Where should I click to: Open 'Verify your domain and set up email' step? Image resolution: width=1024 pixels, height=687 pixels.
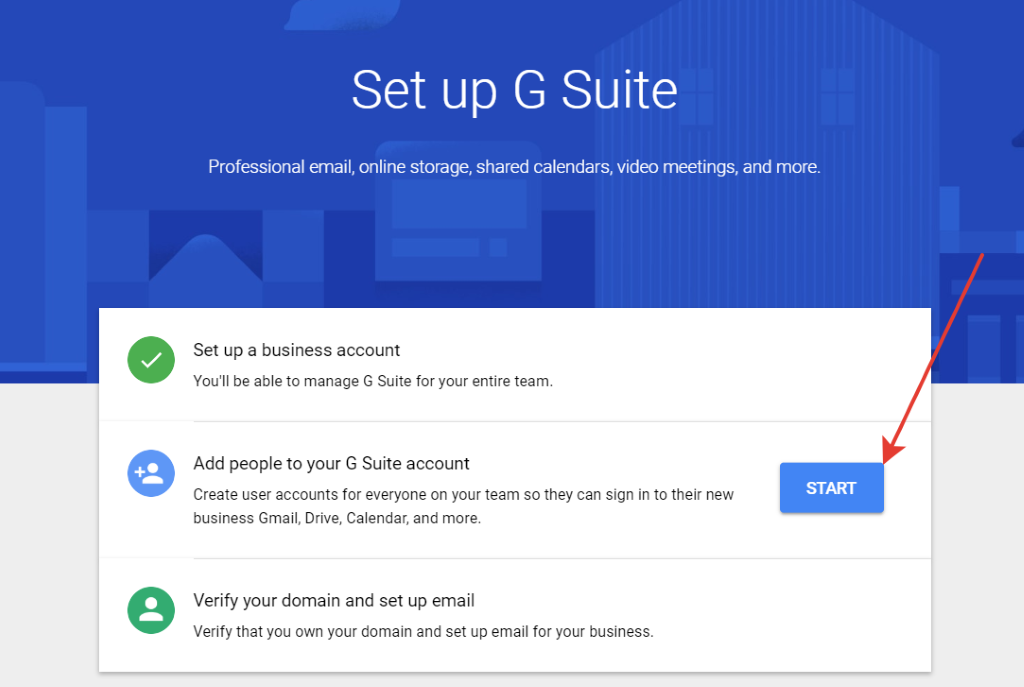[x=334, y=601]
